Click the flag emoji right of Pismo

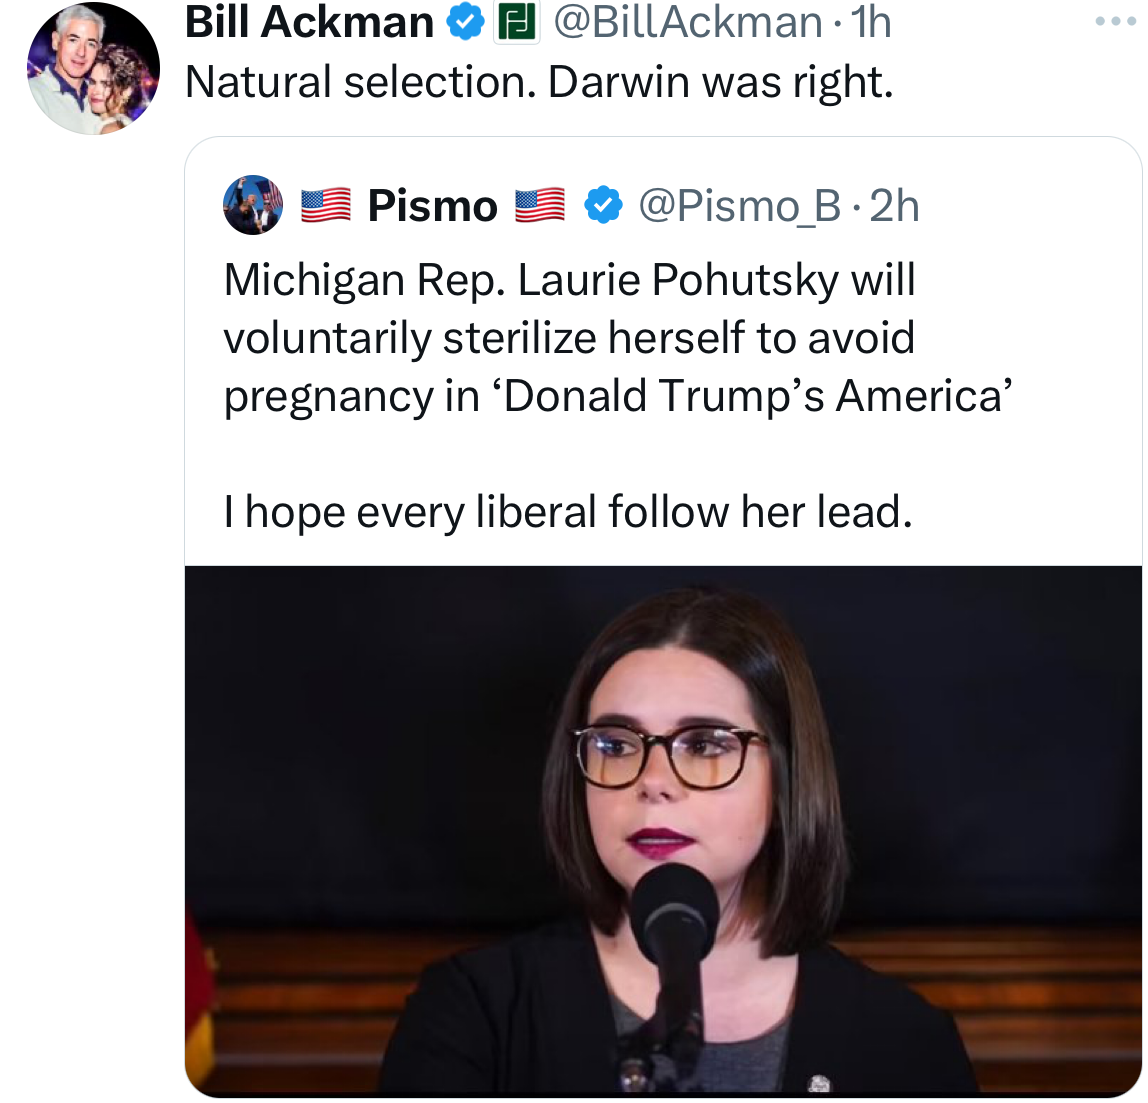(540, 206)
